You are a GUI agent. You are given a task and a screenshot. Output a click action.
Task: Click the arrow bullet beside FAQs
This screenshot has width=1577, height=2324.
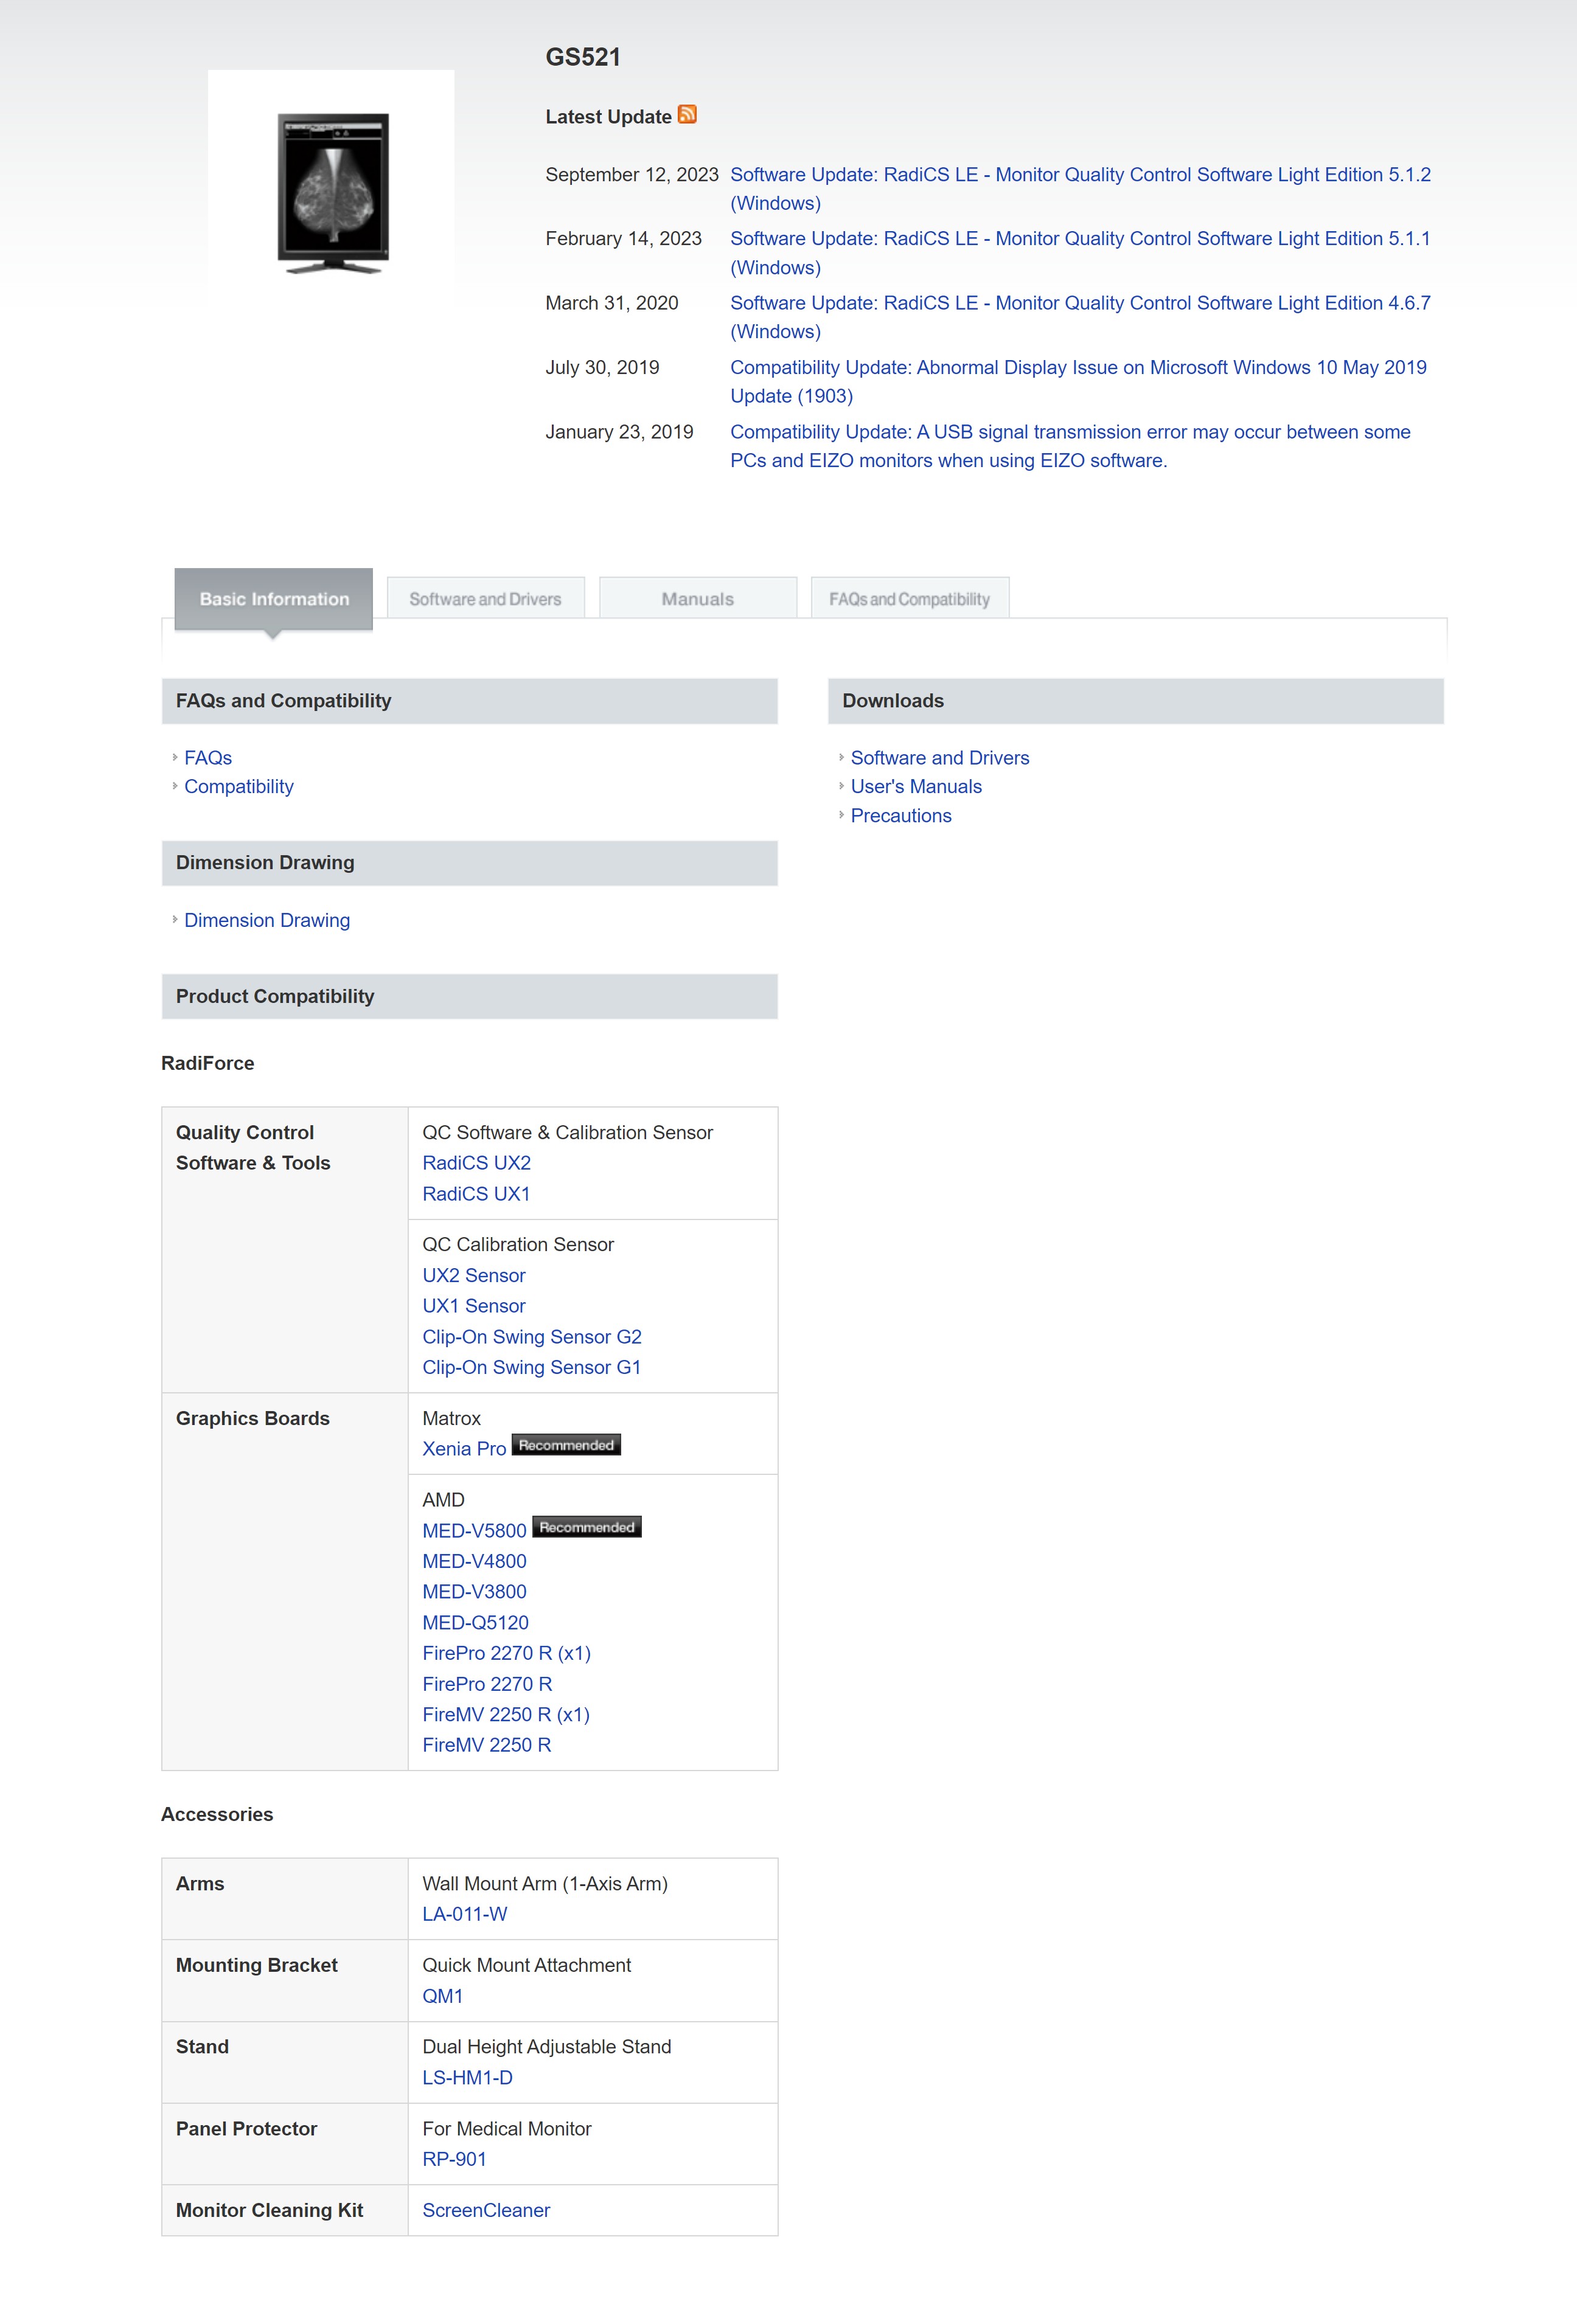175,757
